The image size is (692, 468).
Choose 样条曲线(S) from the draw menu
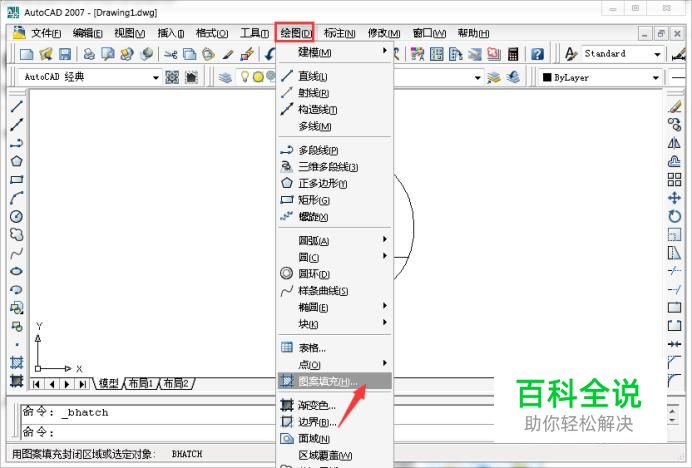(335, 291)
